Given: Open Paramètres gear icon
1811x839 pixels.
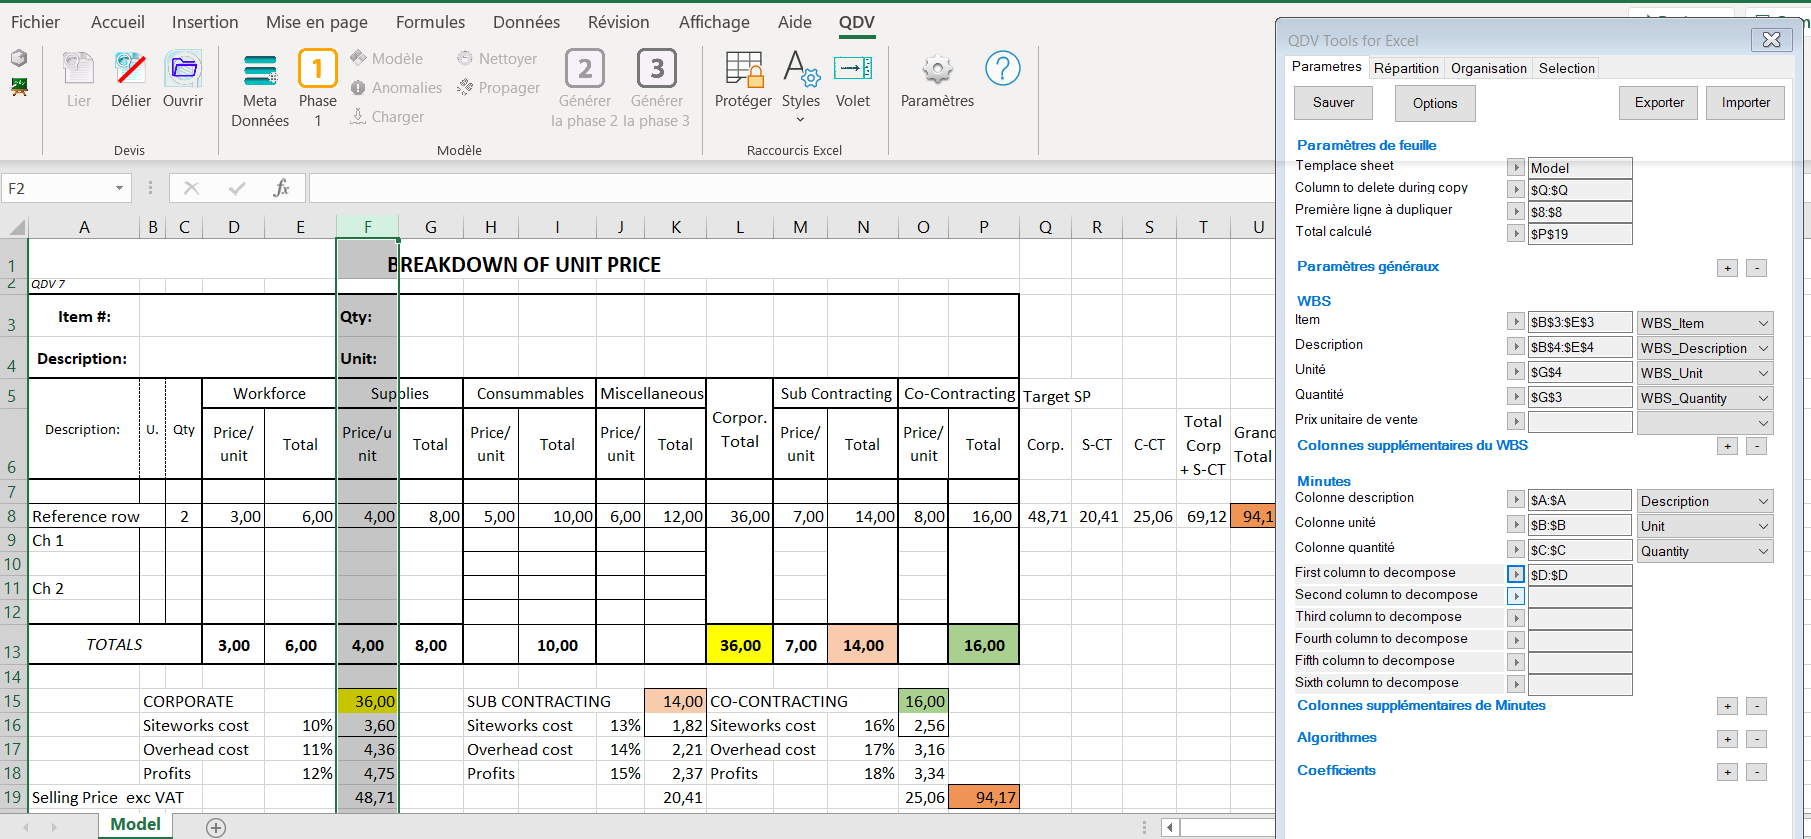Looking at the screenshot, I should click(x=937, y=70).
